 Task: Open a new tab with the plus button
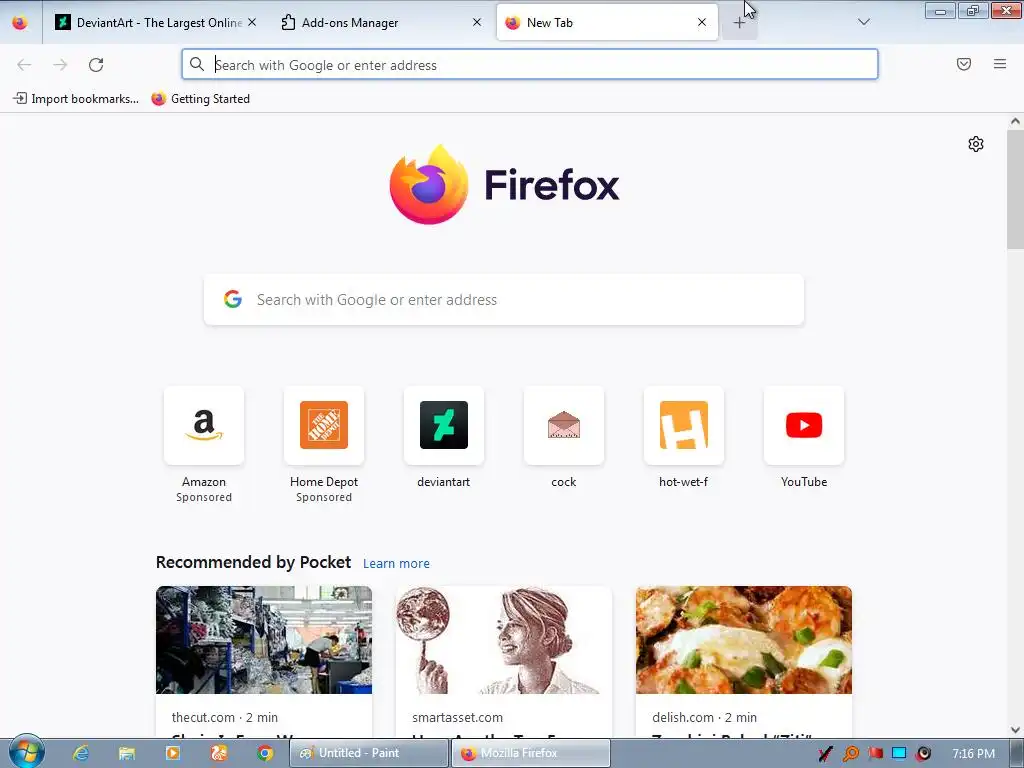tap(739, 23)
